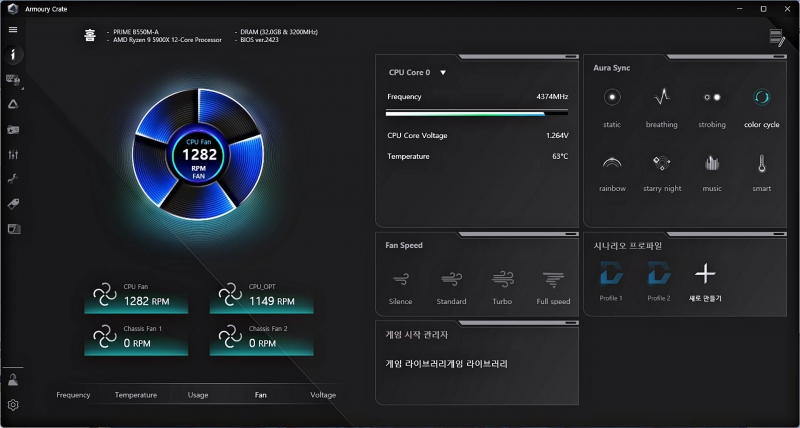This screenshot has height=428, width=800.
Task: Expand the CPU Core 0 dropdown
Action: (x=443, y=72)
